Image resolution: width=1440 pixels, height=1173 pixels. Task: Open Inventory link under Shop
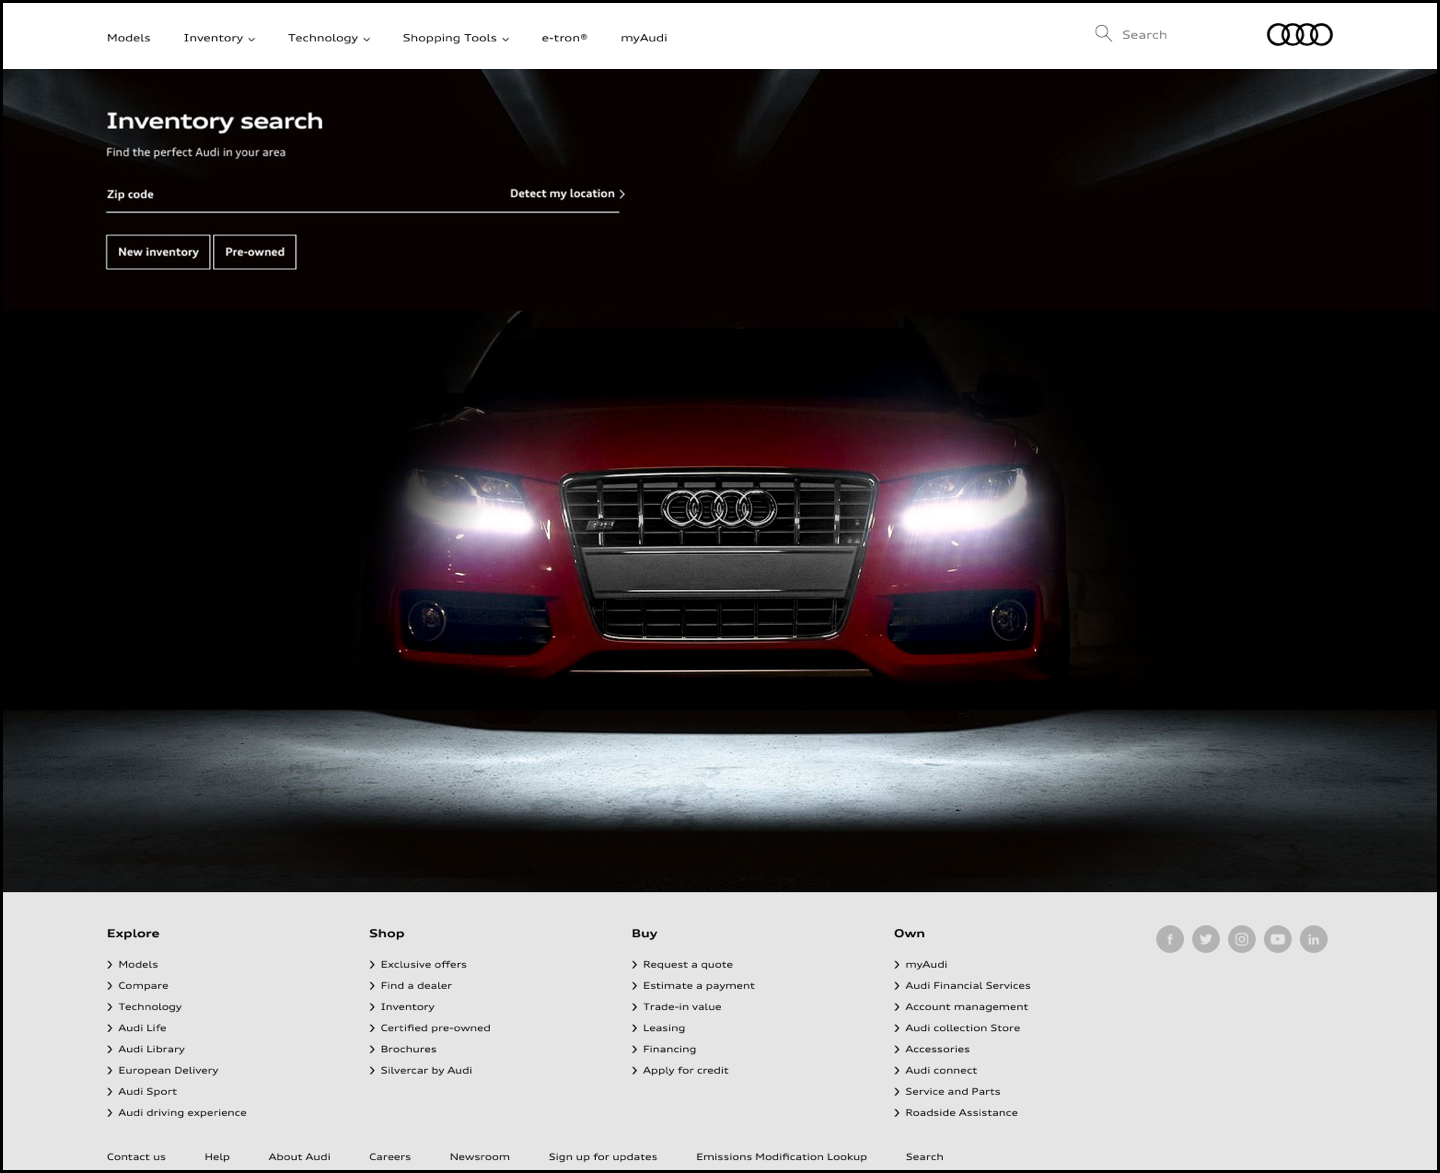point(407,1007)
